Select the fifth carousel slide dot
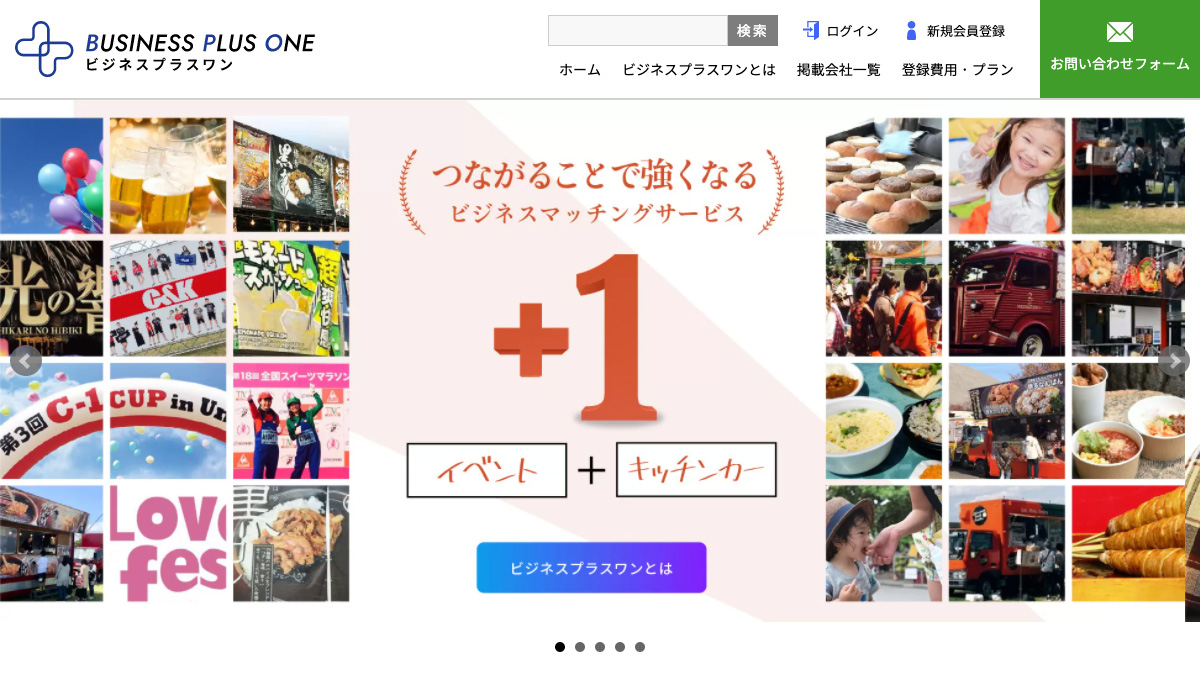 (x=640, y=647)
